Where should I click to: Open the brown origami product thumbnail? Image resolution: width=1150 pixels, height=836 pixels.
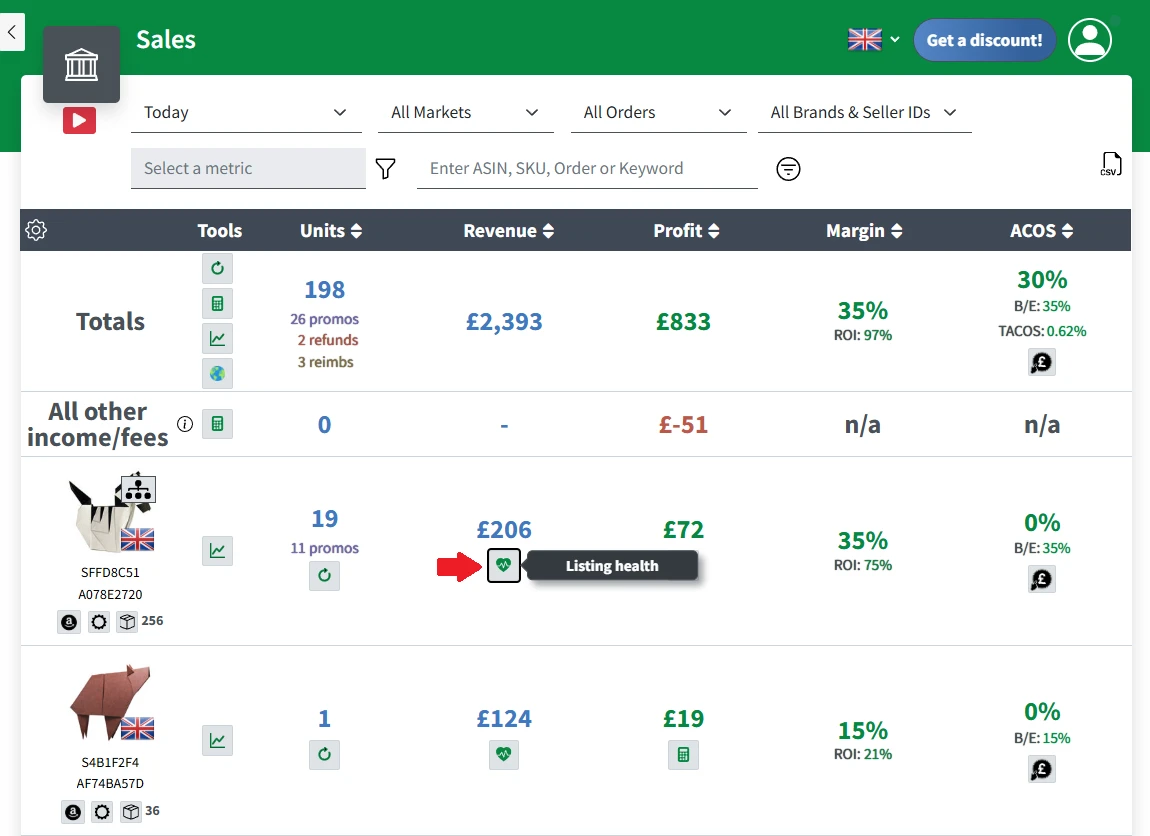(x=112, y=703)
